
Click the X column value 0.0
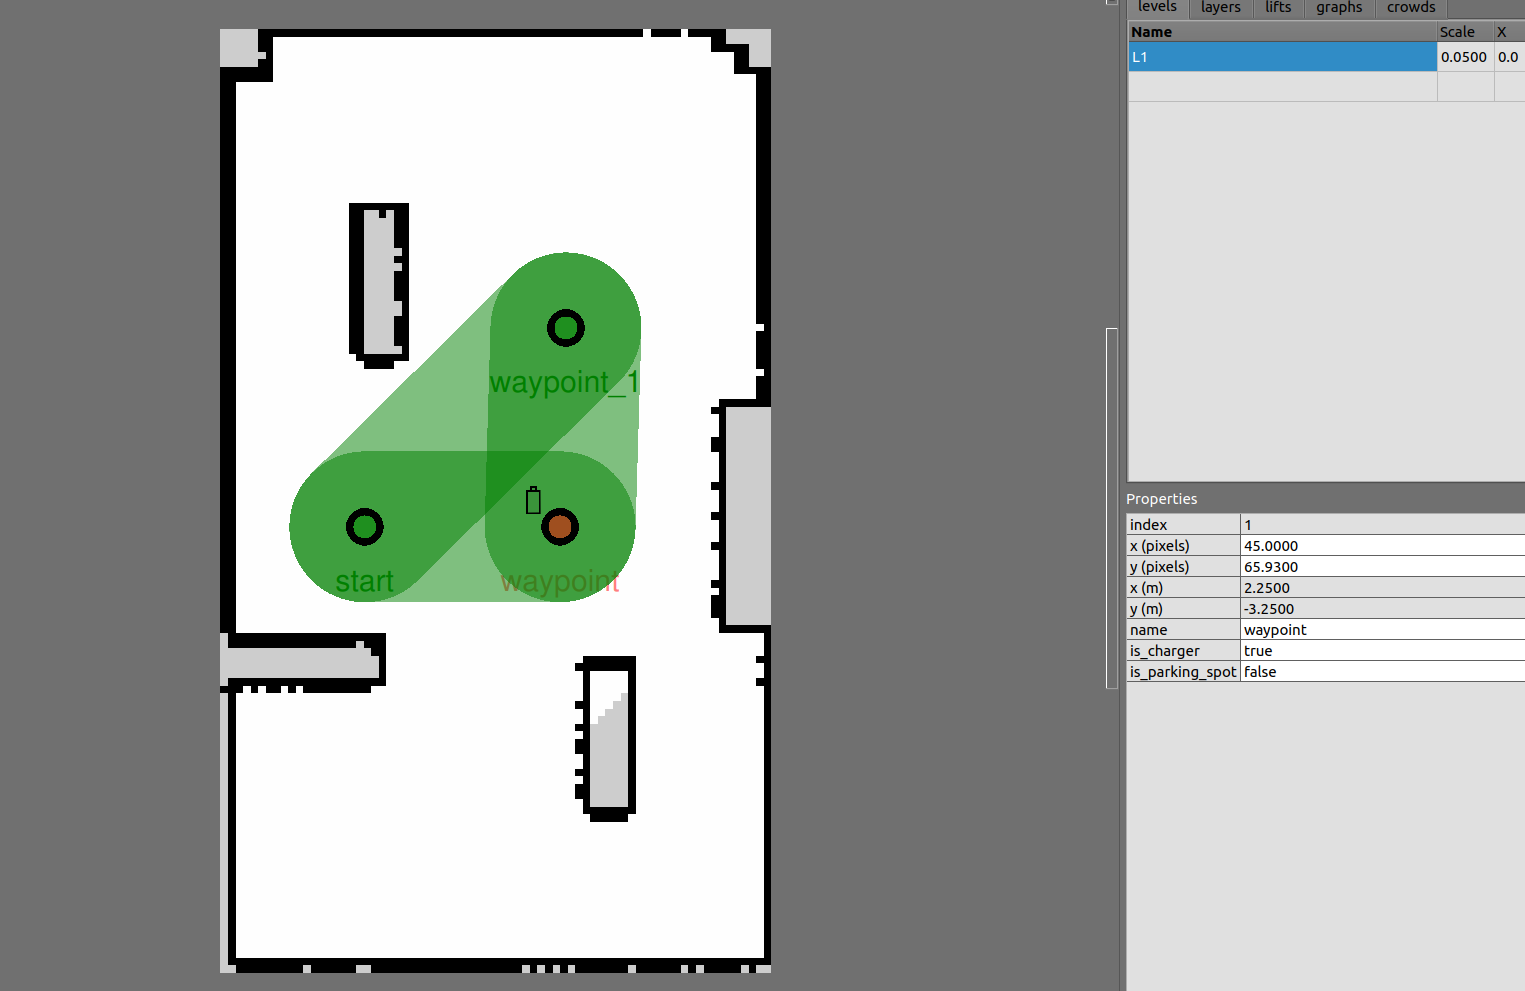pos(1509,57)
